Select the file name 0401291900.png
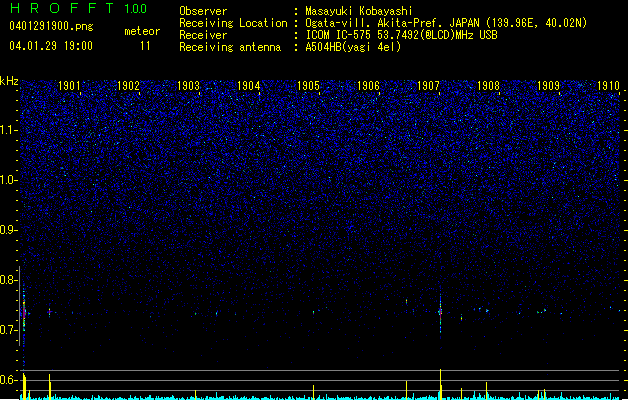Screen dimensions: 629x400 pos(51,27)
